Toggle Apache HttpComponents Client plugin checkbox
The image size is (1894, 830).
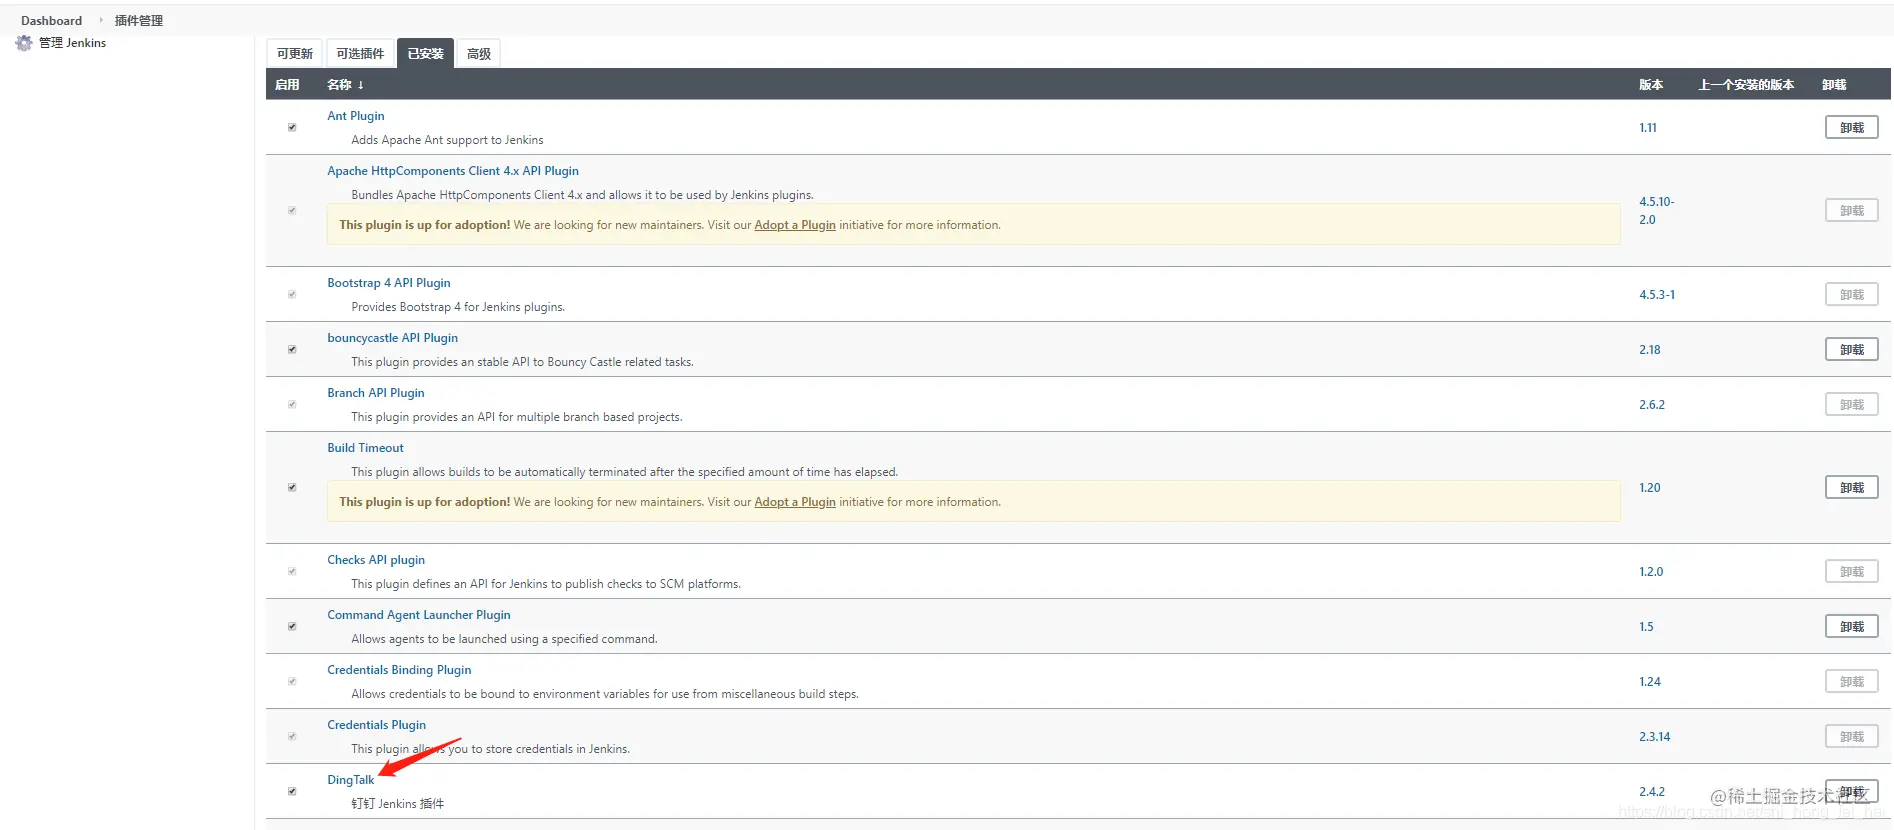[x=292, y=210]
